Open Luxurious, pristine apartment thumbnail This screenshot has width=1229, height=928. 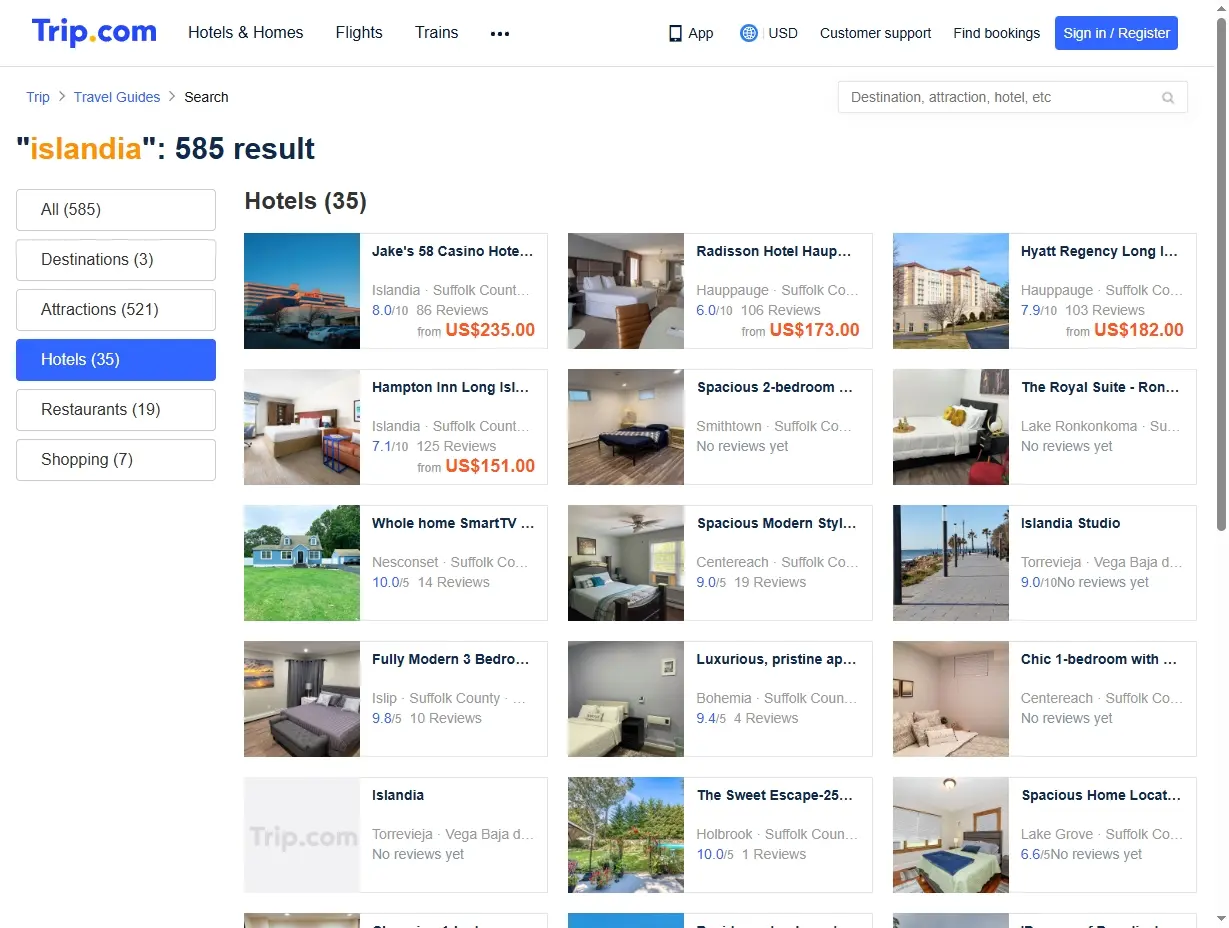click(626, 699)
